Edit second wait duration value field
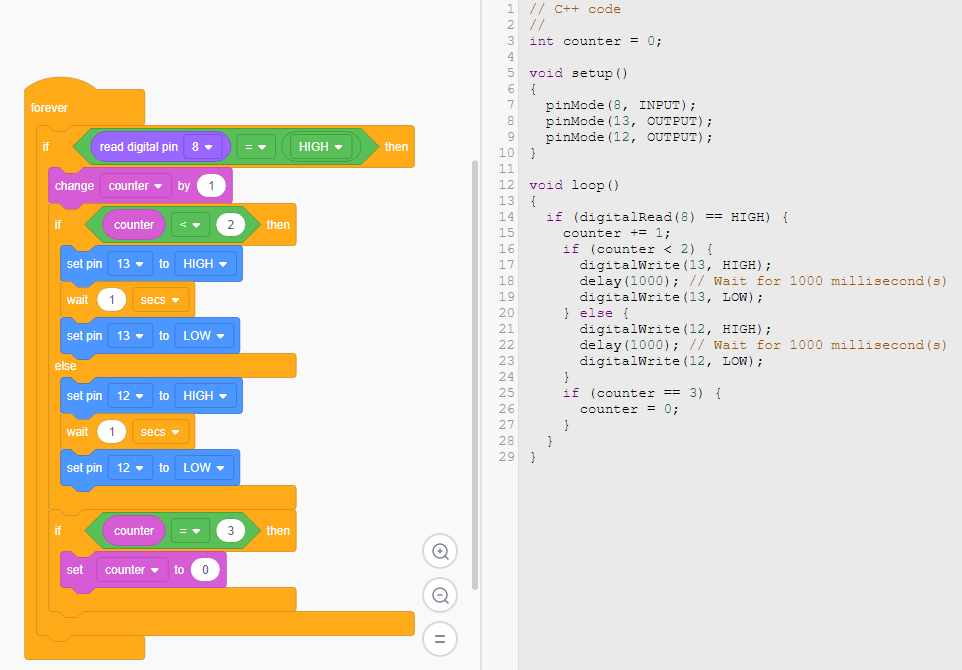 pyautogui.click(x=112, y=432)
